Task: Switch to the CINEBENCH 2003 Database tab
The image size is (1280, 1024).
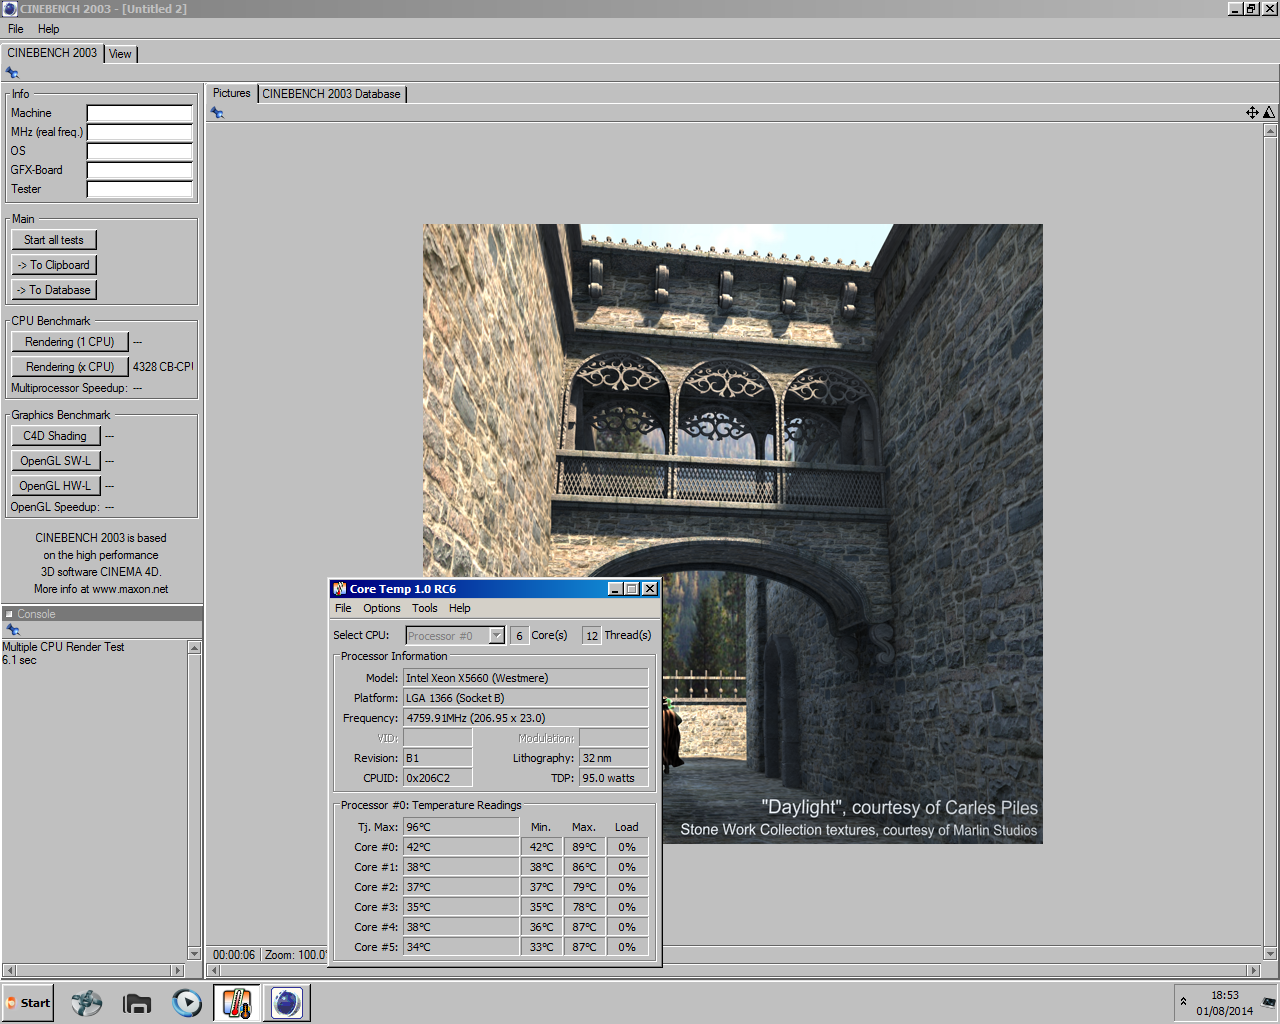Action: click(x=331, y=94)
